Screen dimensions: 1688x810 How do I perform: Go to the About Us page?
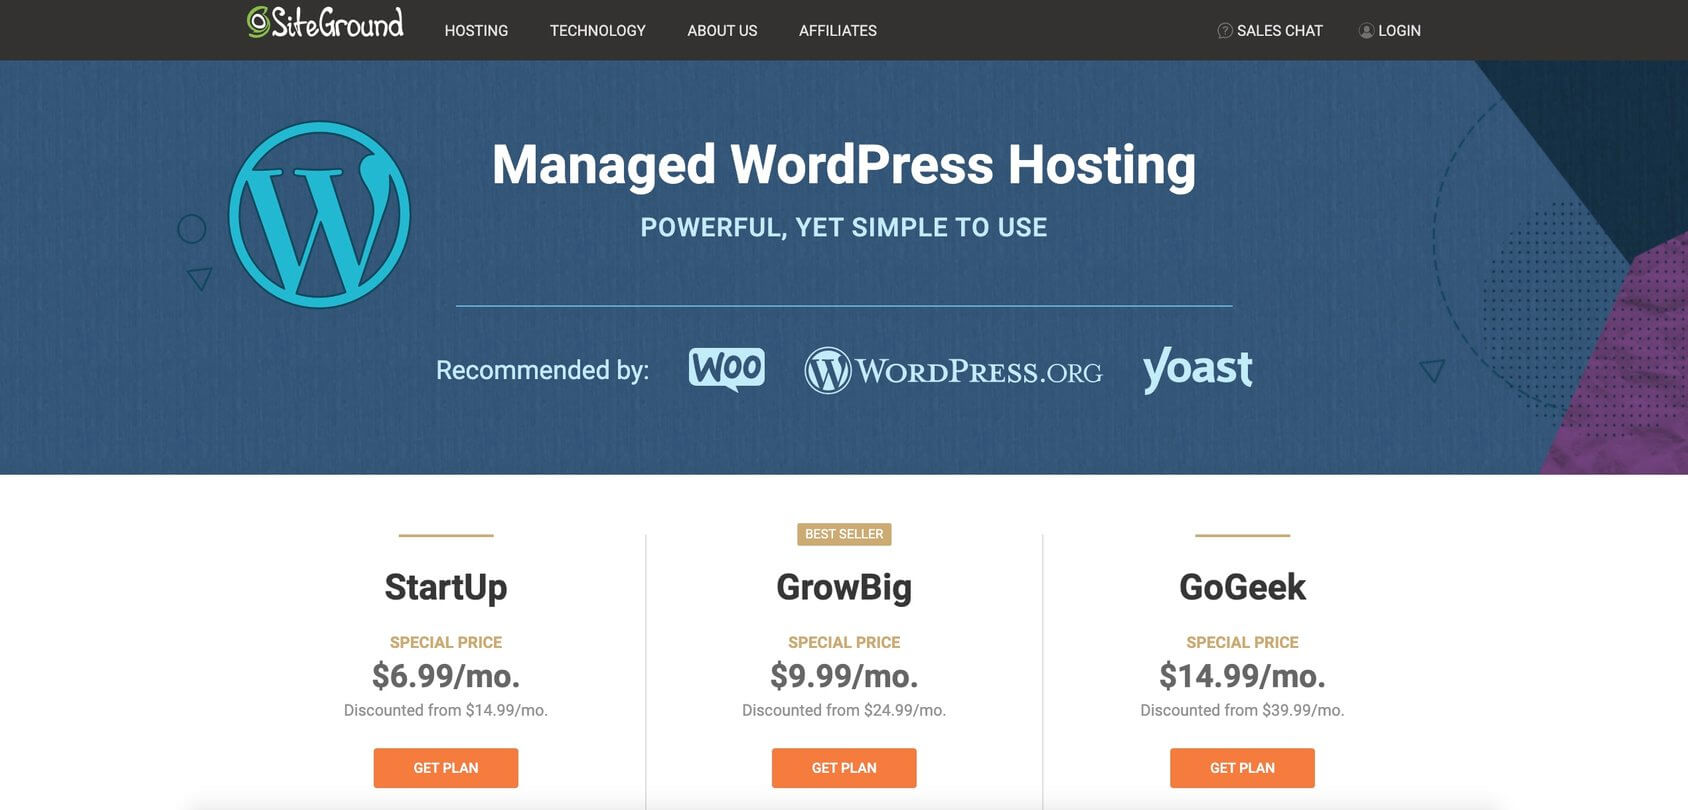click(x=722, y=31)
